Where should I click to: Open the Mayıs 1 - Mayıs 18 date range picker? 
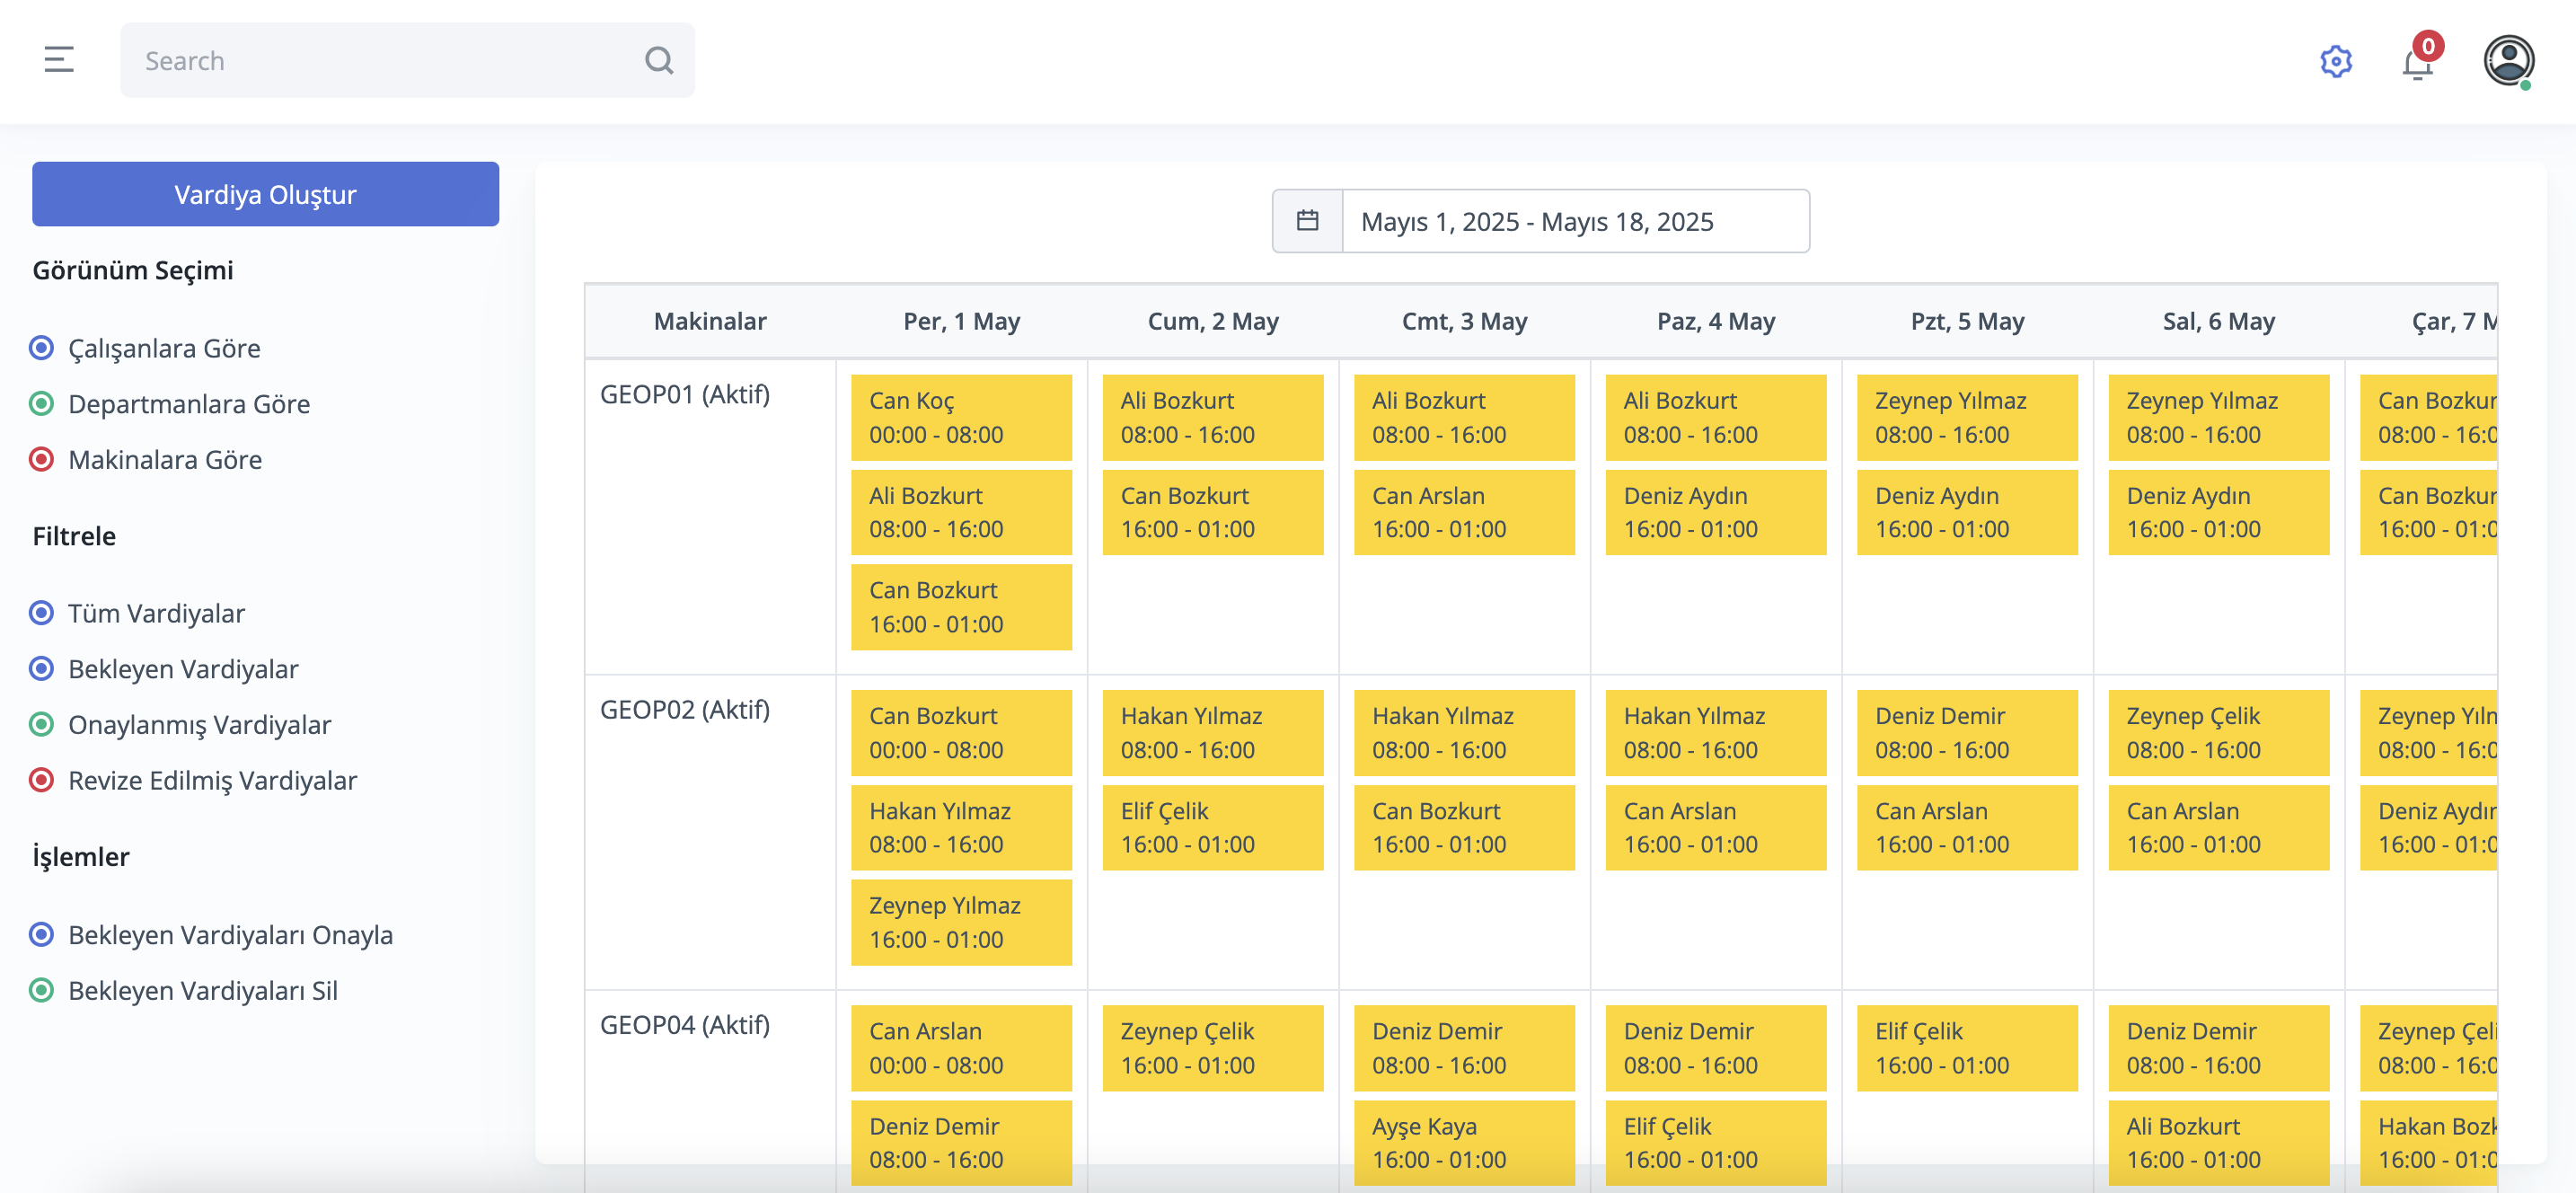pyautogui.click(x=1575, y=221)
